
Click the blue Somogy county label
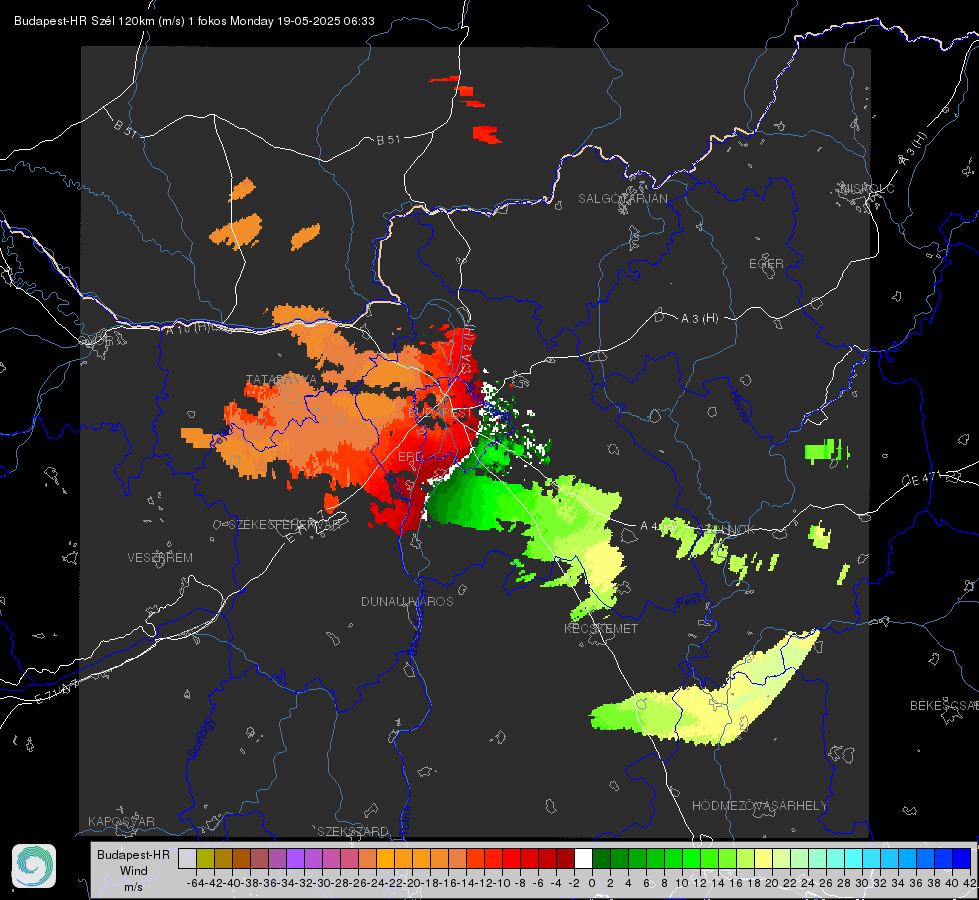(x=201, y=738)
